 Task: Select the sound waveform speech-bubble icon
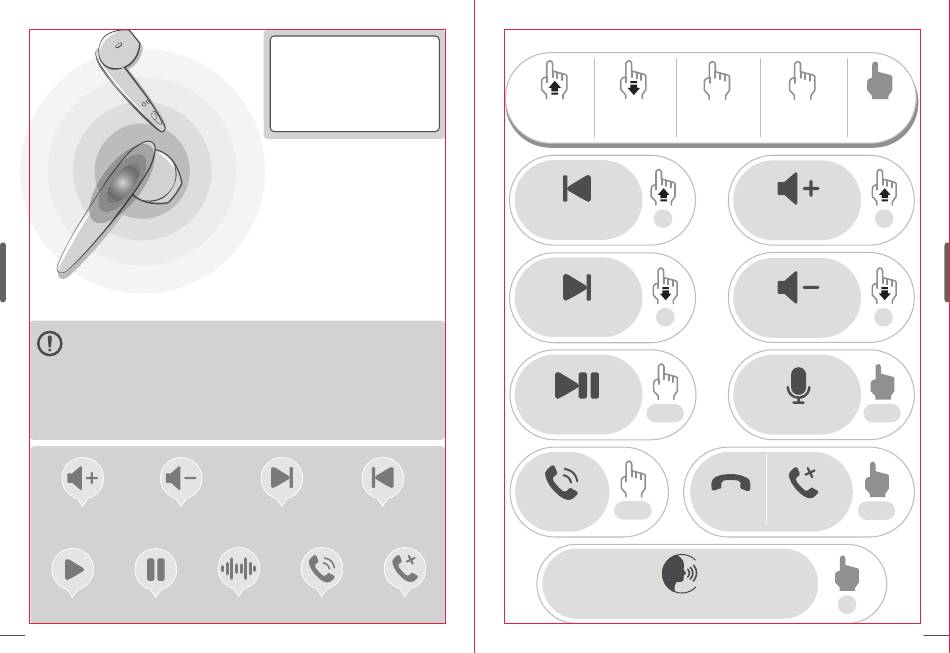point(238,571)
